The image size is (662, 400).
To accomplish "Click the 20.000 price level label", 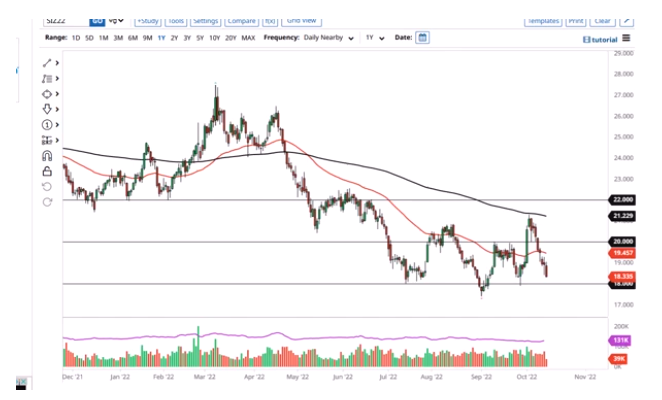I will pyautogui.click(x=622, y=242).
